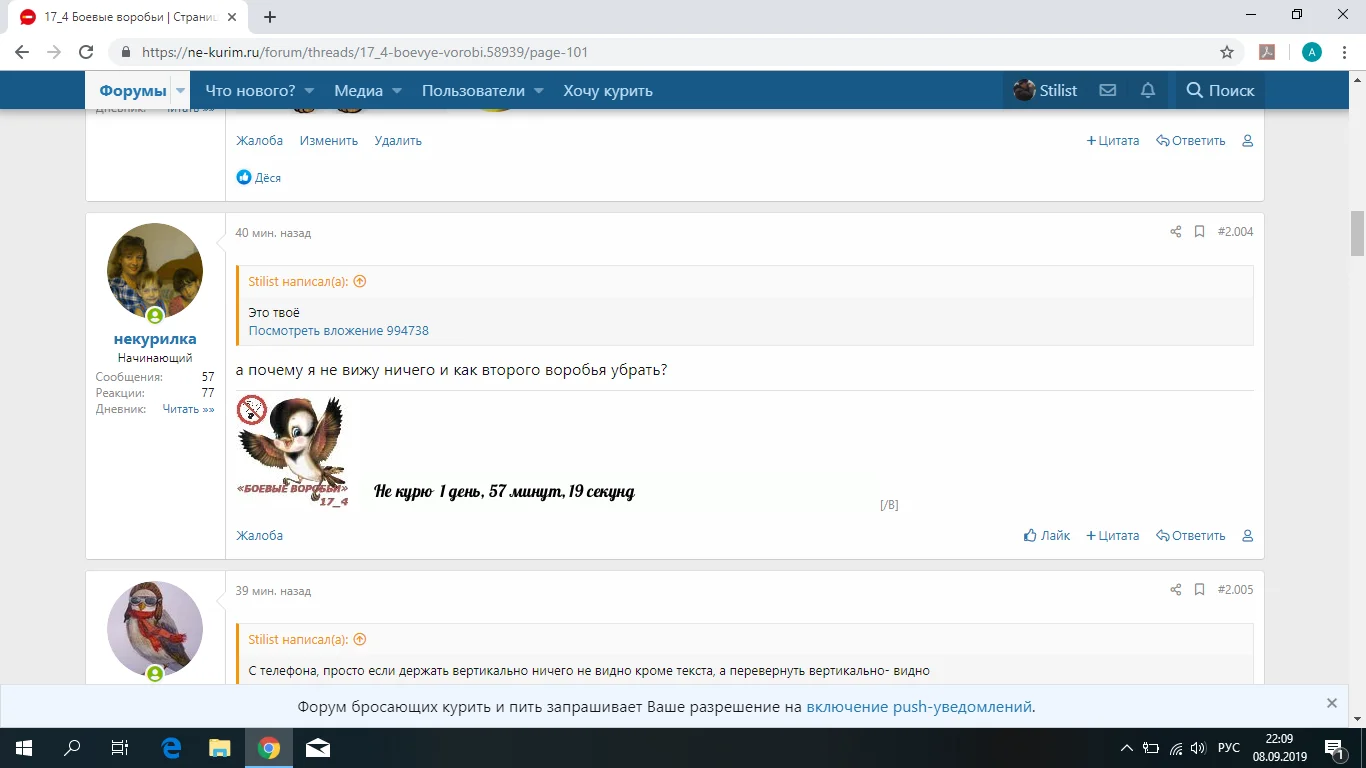Reply to post #2.004 with Ответить
The height and width of the screenshot is (768, 1366).
tap(1191, 536)
